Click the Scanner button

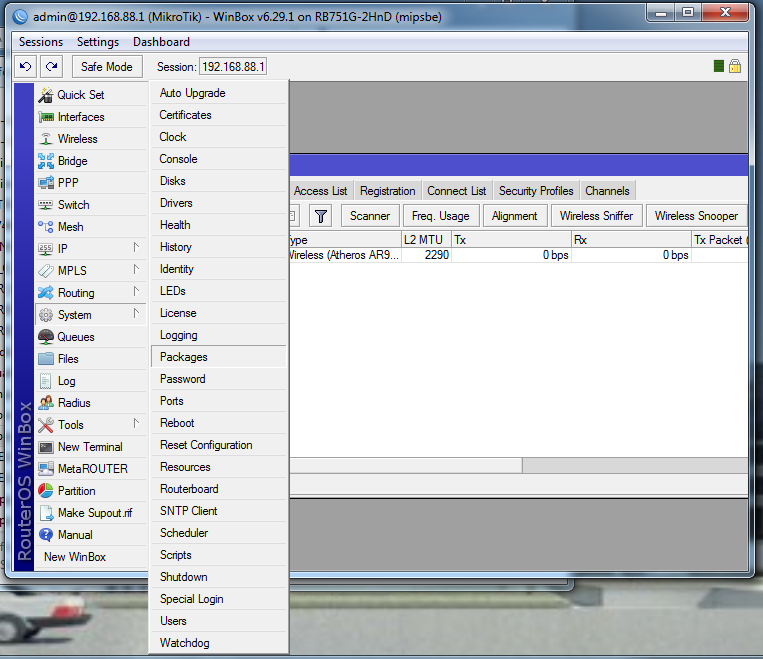pos(370,216)
